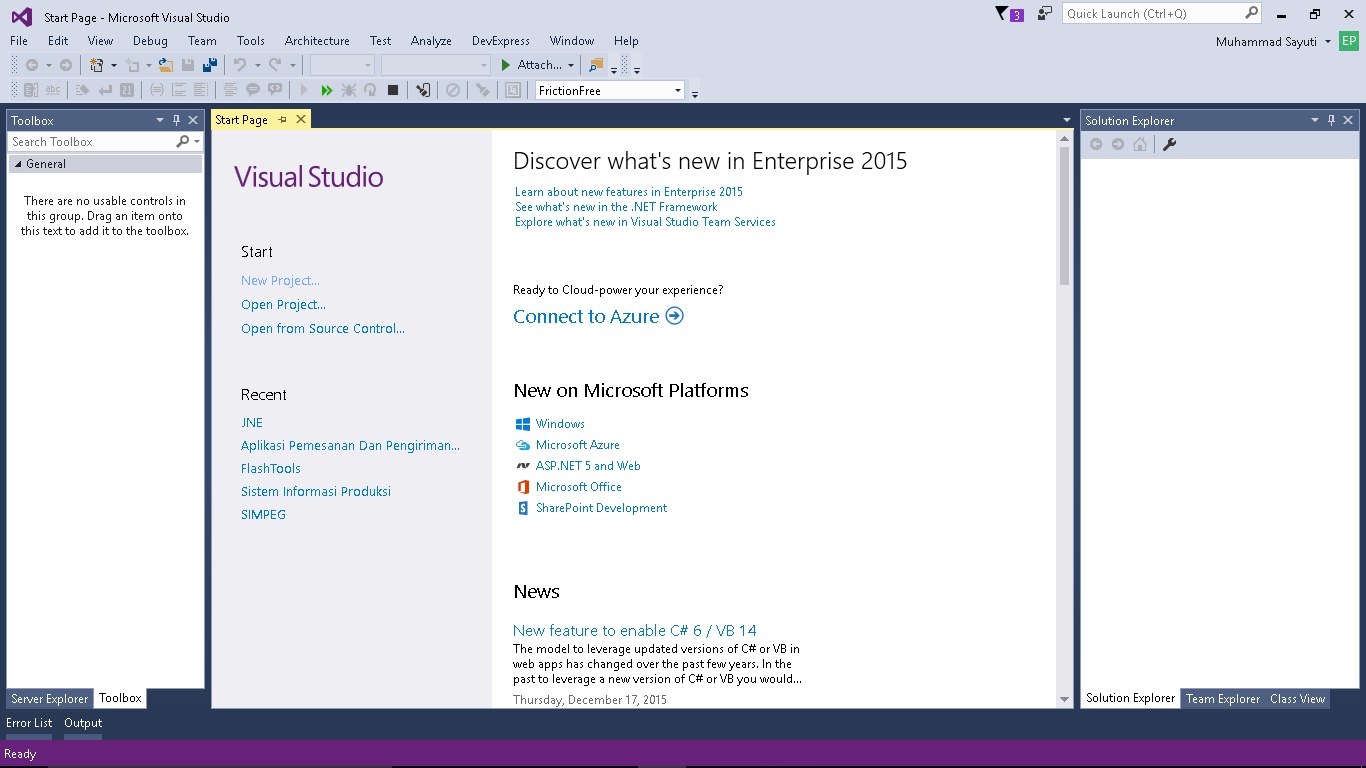This screenshot has height=768, width=1366.
Task: Open the notifications flag with 3 alerts
Action: pos(1009,14)
